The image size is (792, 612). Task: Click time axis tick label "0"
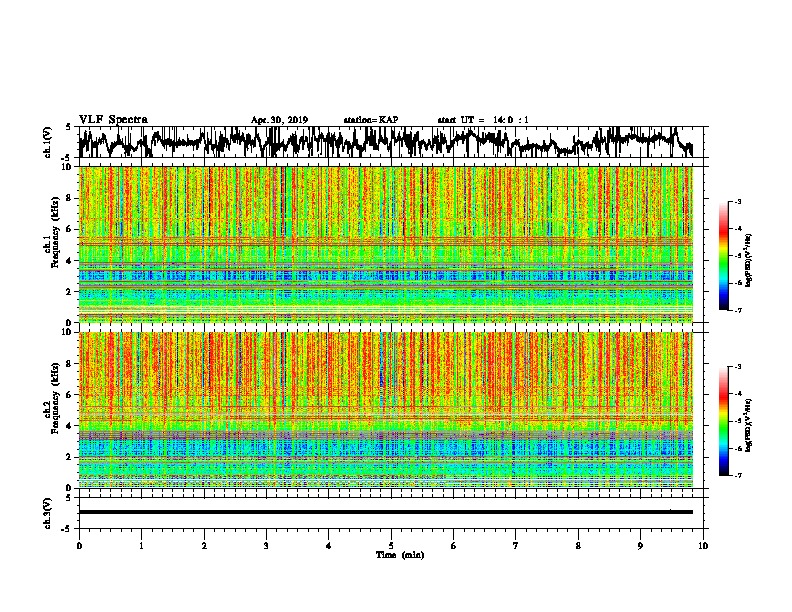(x=79, y=546)
